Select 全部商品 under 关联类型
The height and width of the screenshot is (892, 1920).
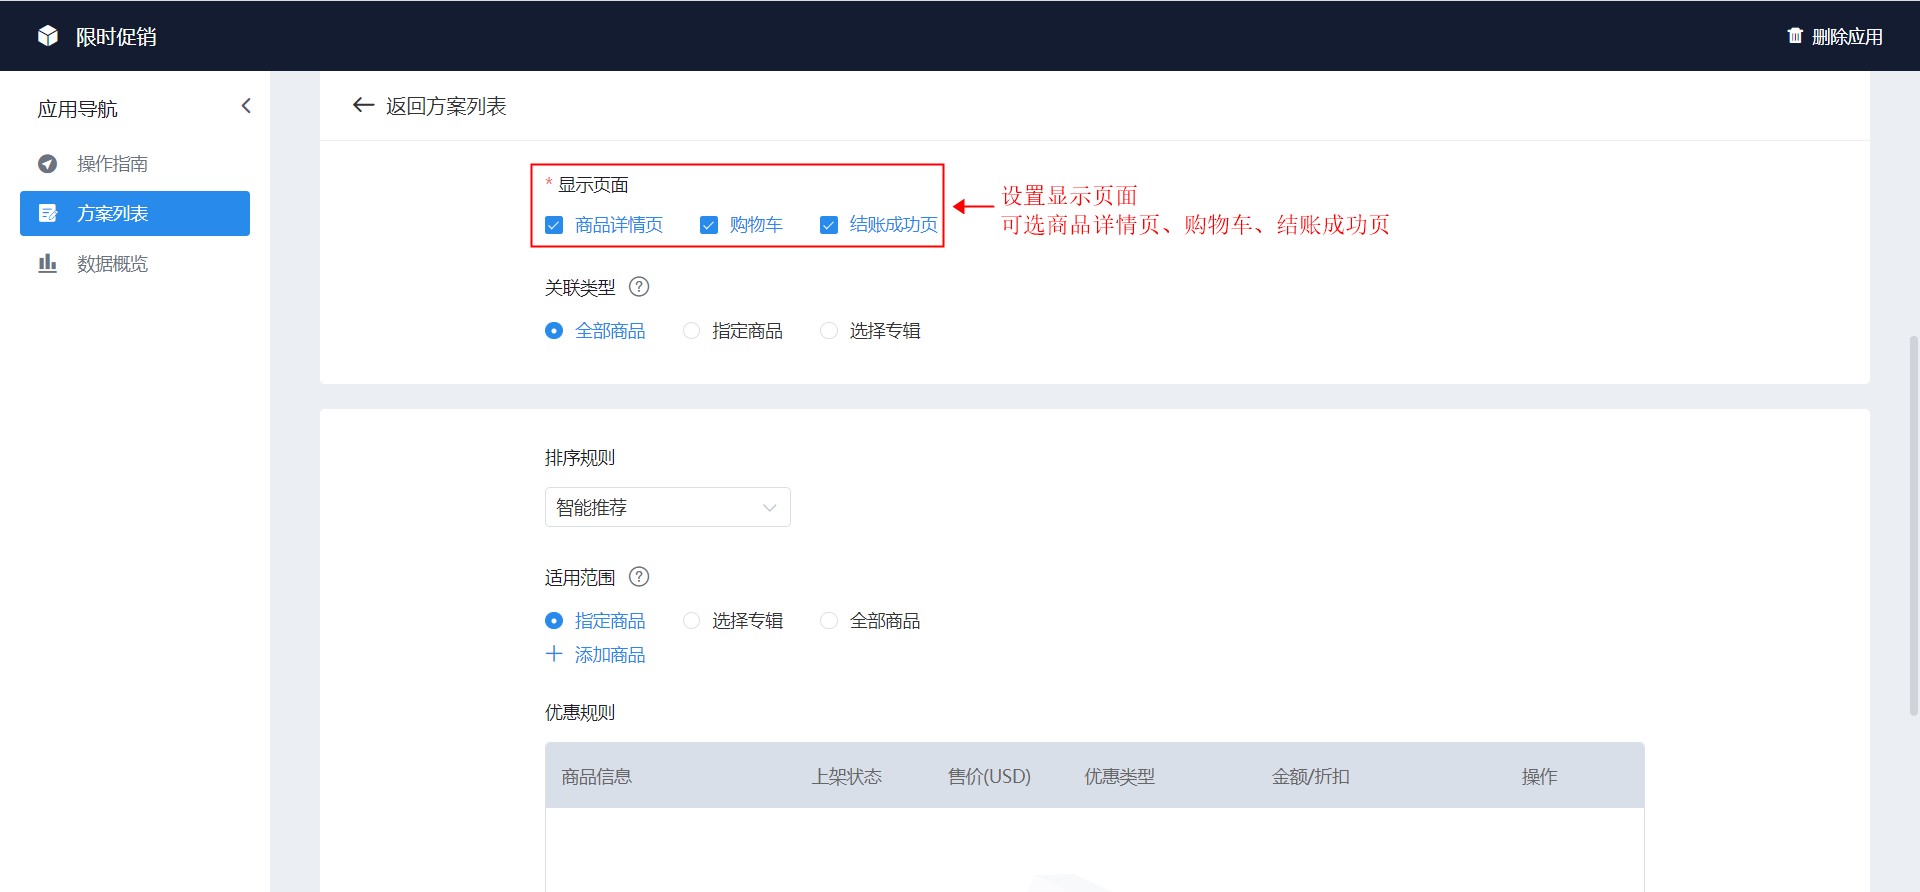[554, 331]
